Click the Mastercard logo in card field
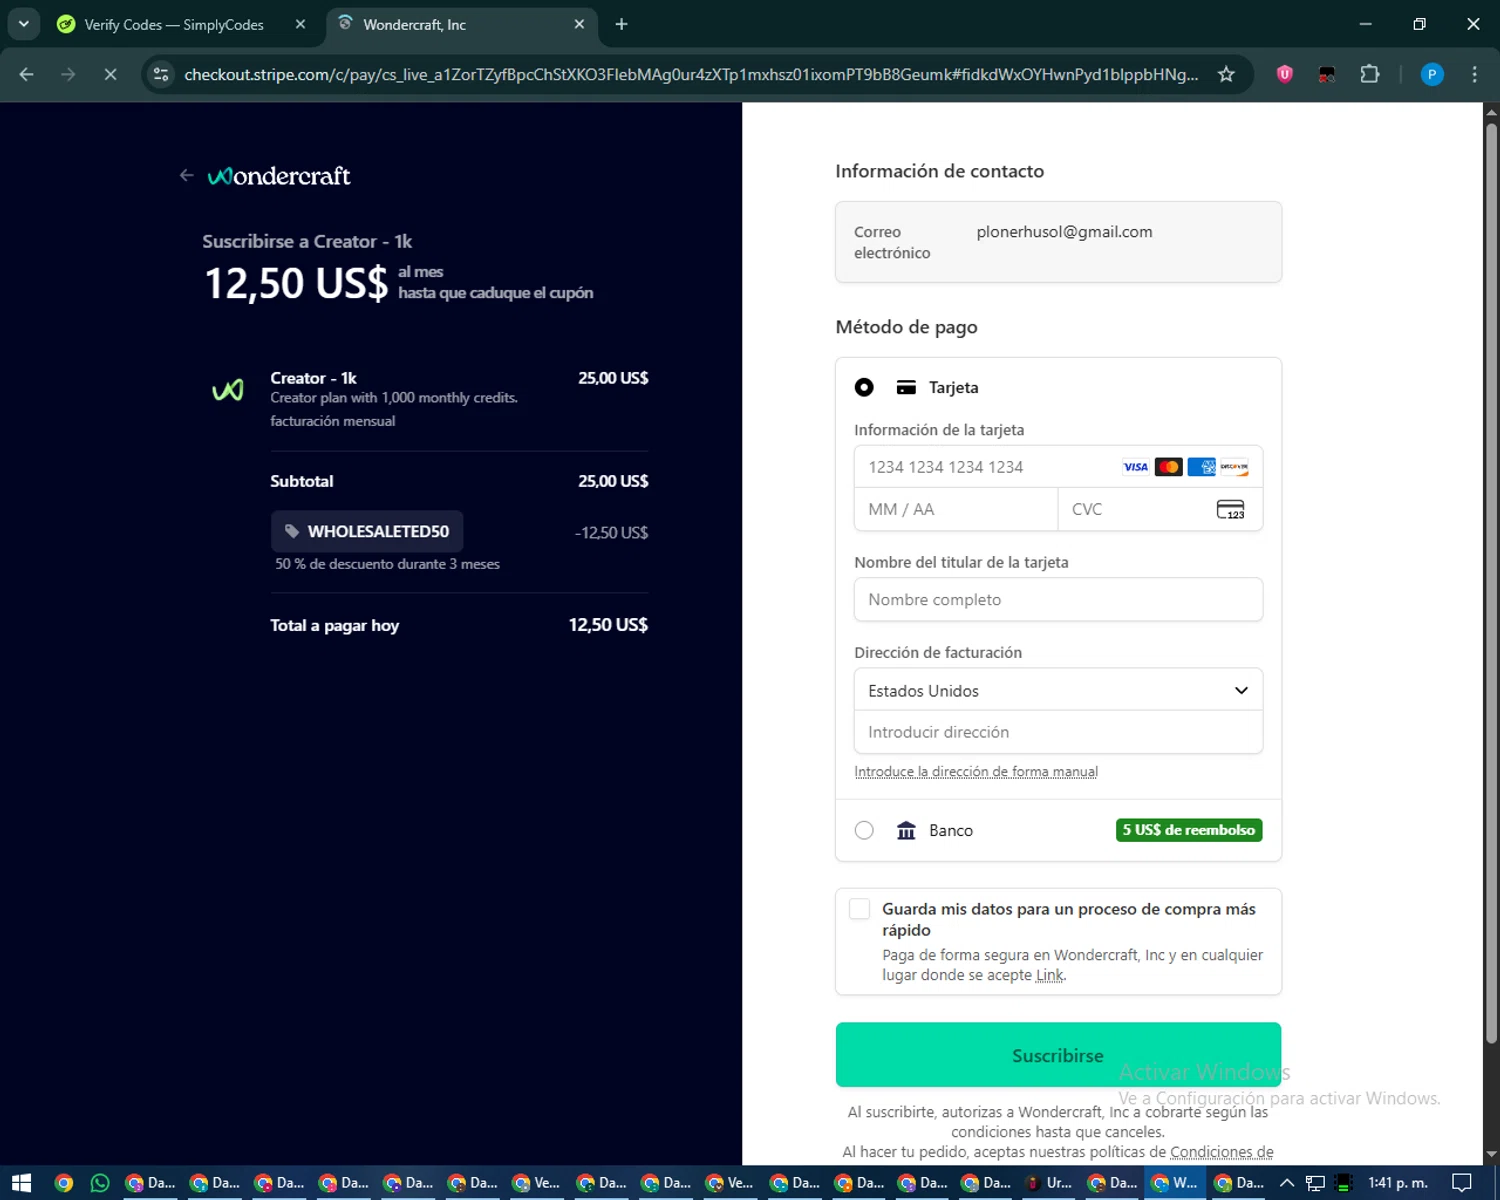The height and width of the screenshot is (1200, 1500). [x=1168, y=467]
